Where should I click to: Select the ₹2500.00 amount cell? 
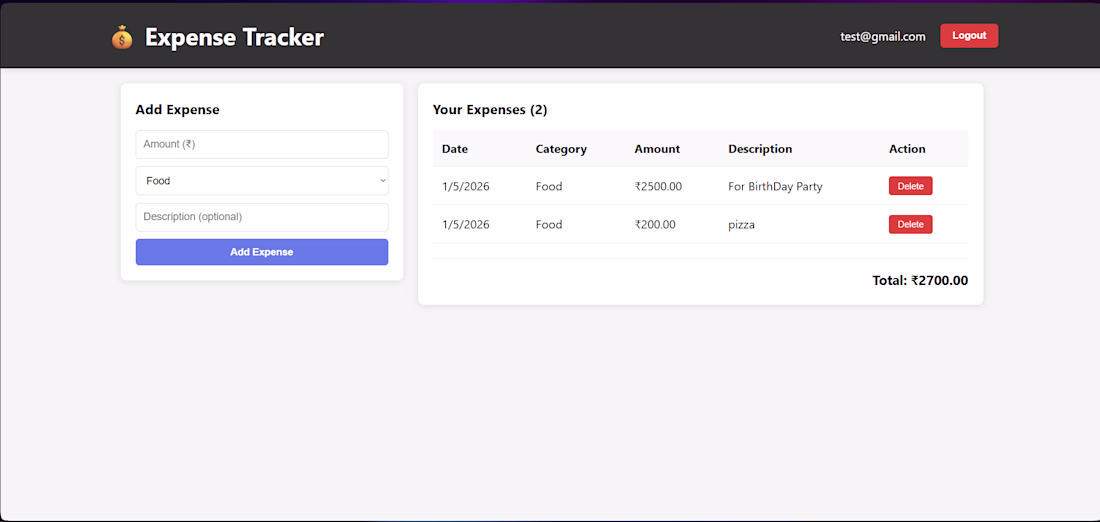(658, 187)
